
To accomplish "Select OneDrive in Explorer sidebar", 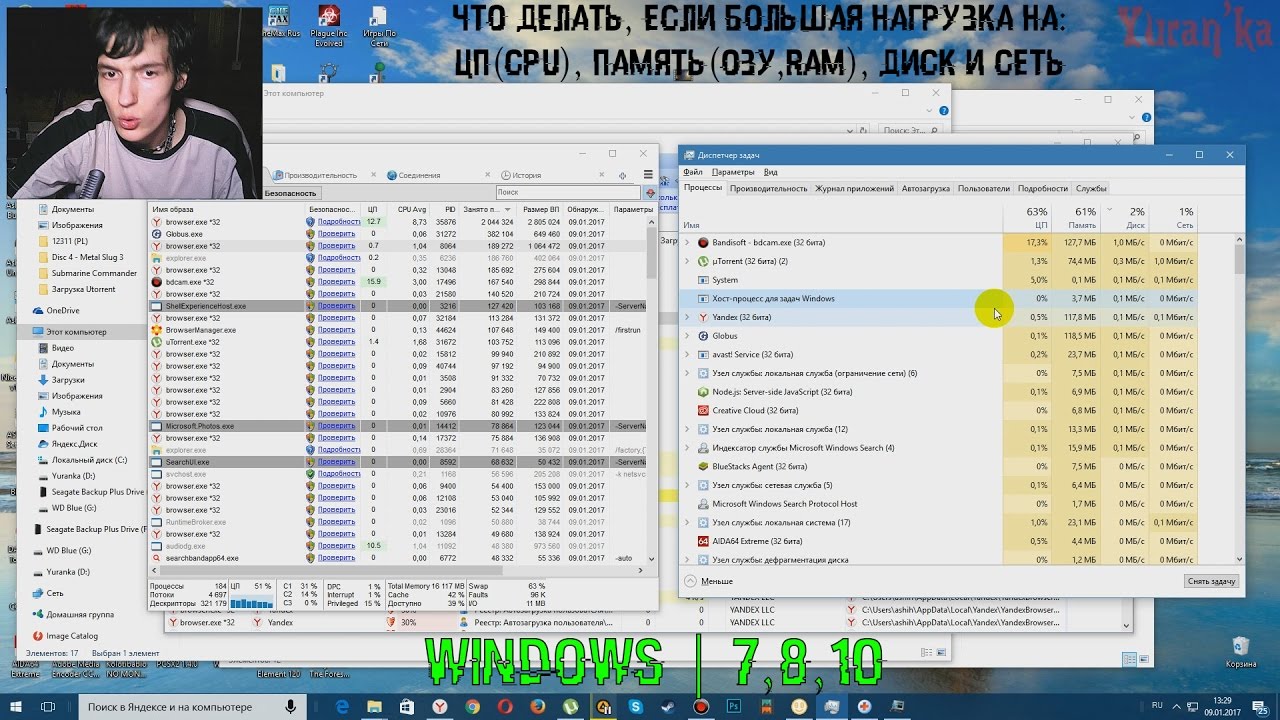I will pos(63,310).
